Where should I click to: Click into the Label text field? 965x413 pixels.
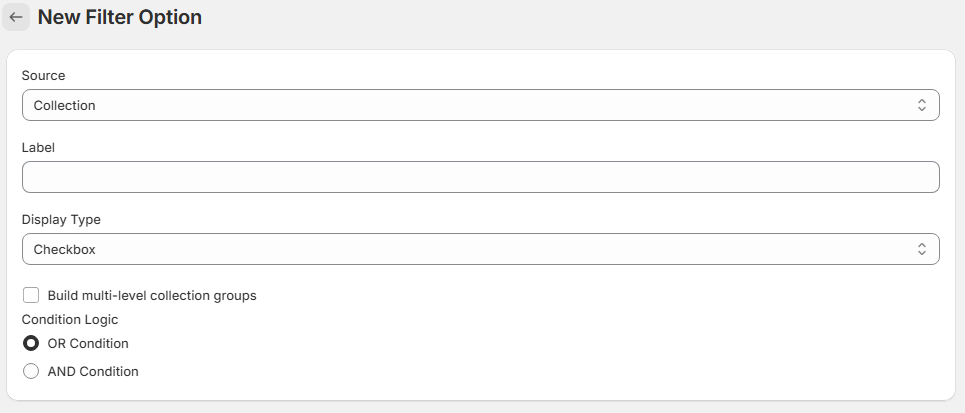480,177
